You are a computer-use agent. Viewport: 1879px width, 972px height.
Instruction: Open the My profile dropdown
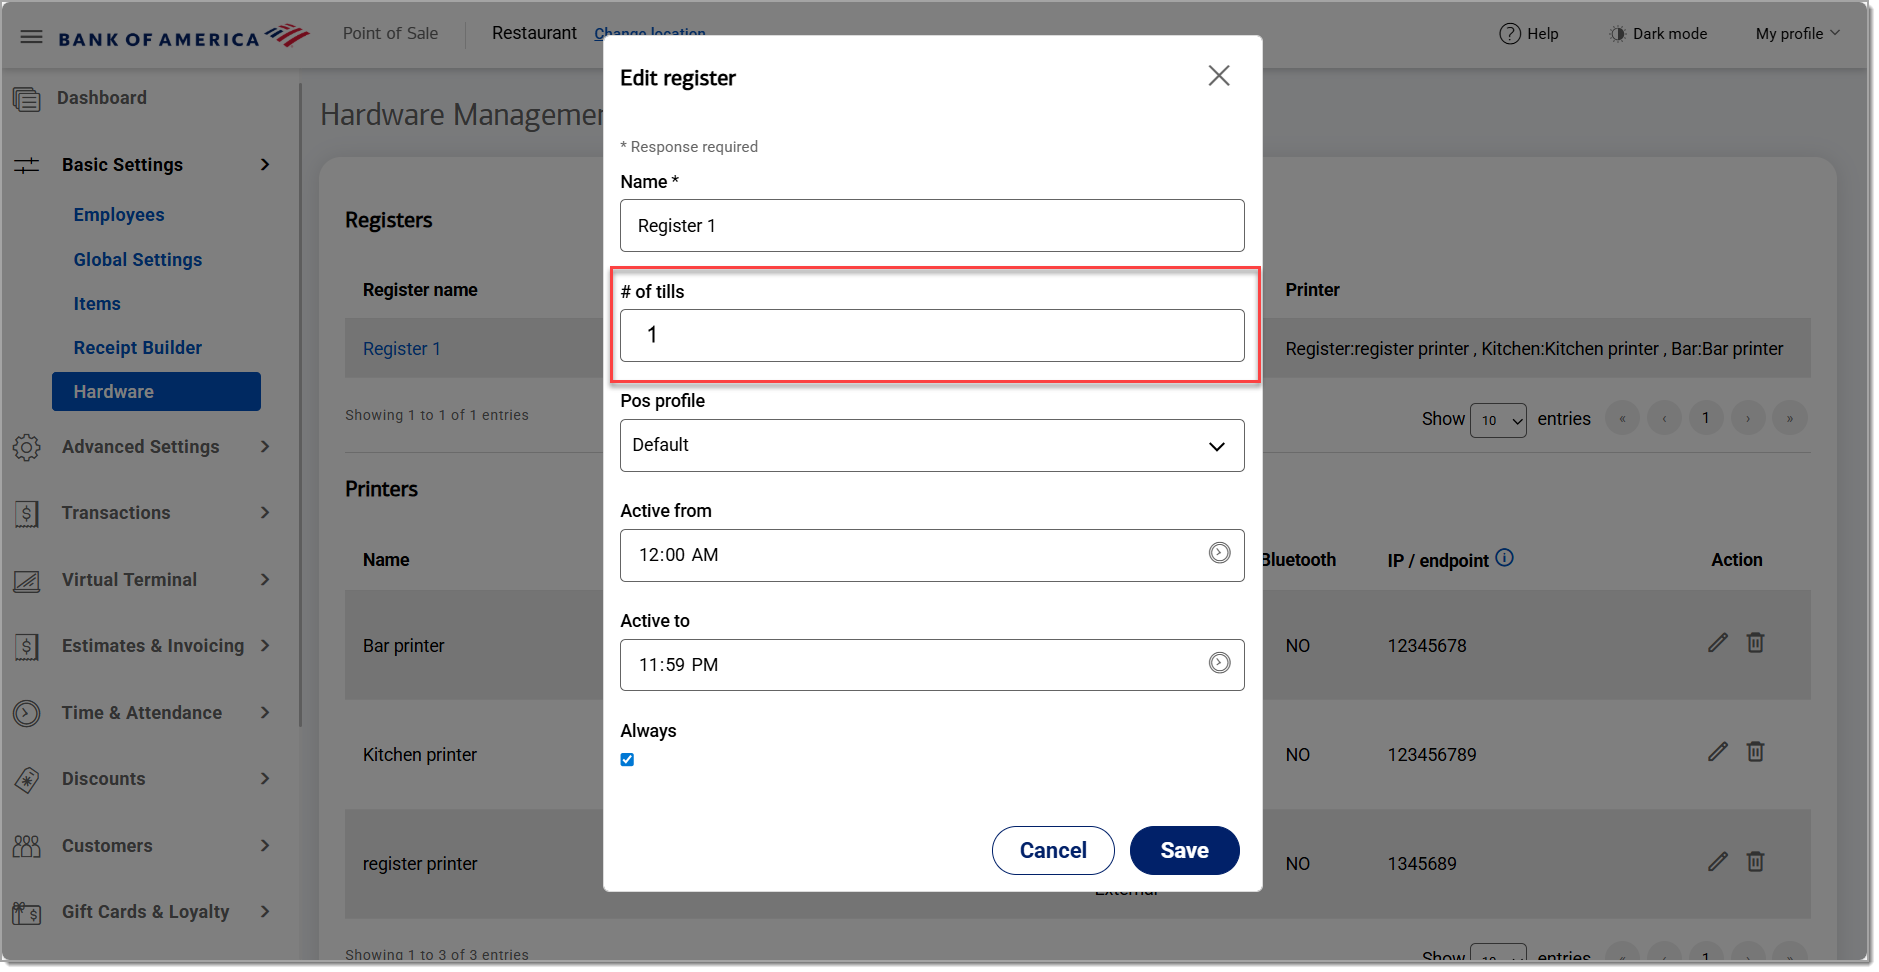coord(1797,34)
